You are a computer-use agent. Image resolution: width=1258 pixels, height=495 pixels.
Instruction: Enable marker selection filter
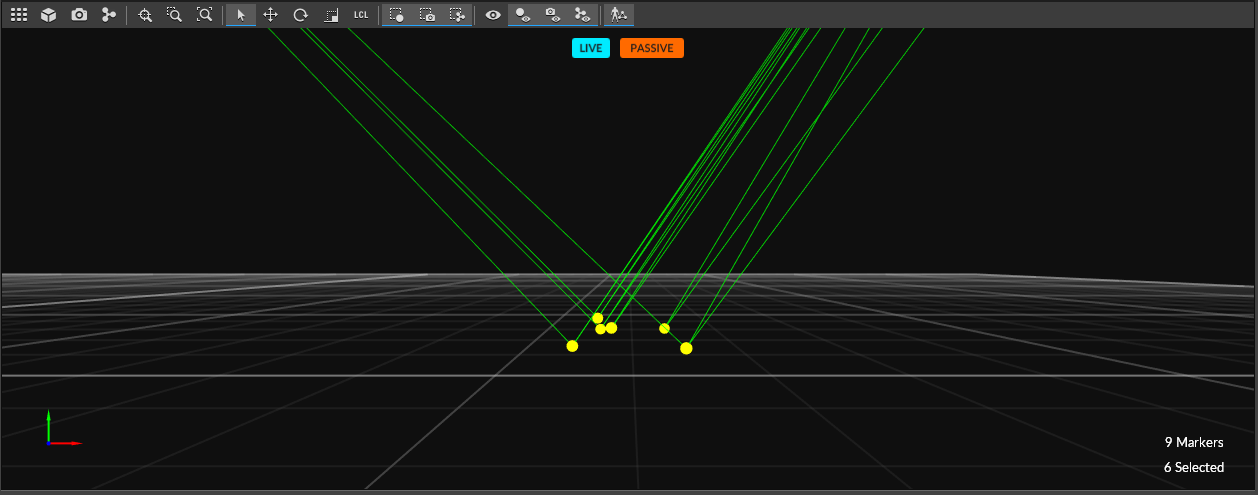[x=397, y=15]
